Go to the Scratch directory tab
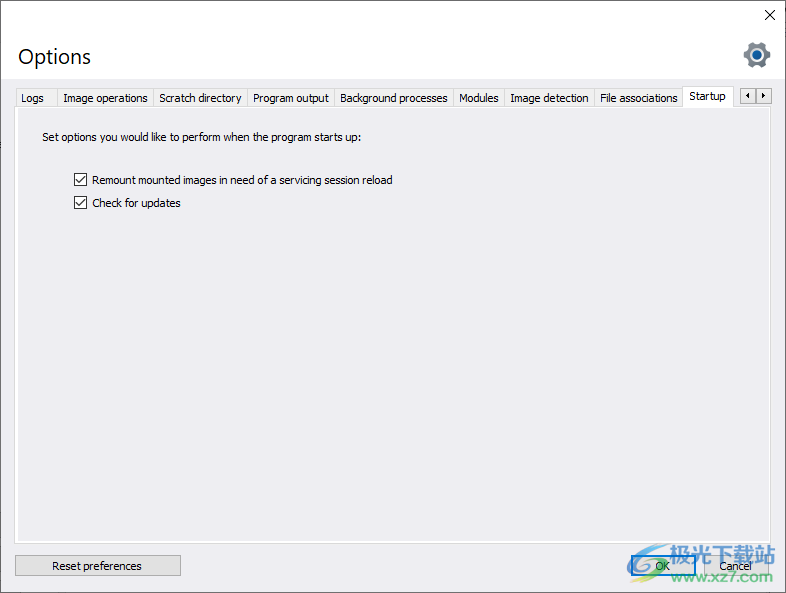This screenshot has width=786, height=593. (x=200, y=98)
